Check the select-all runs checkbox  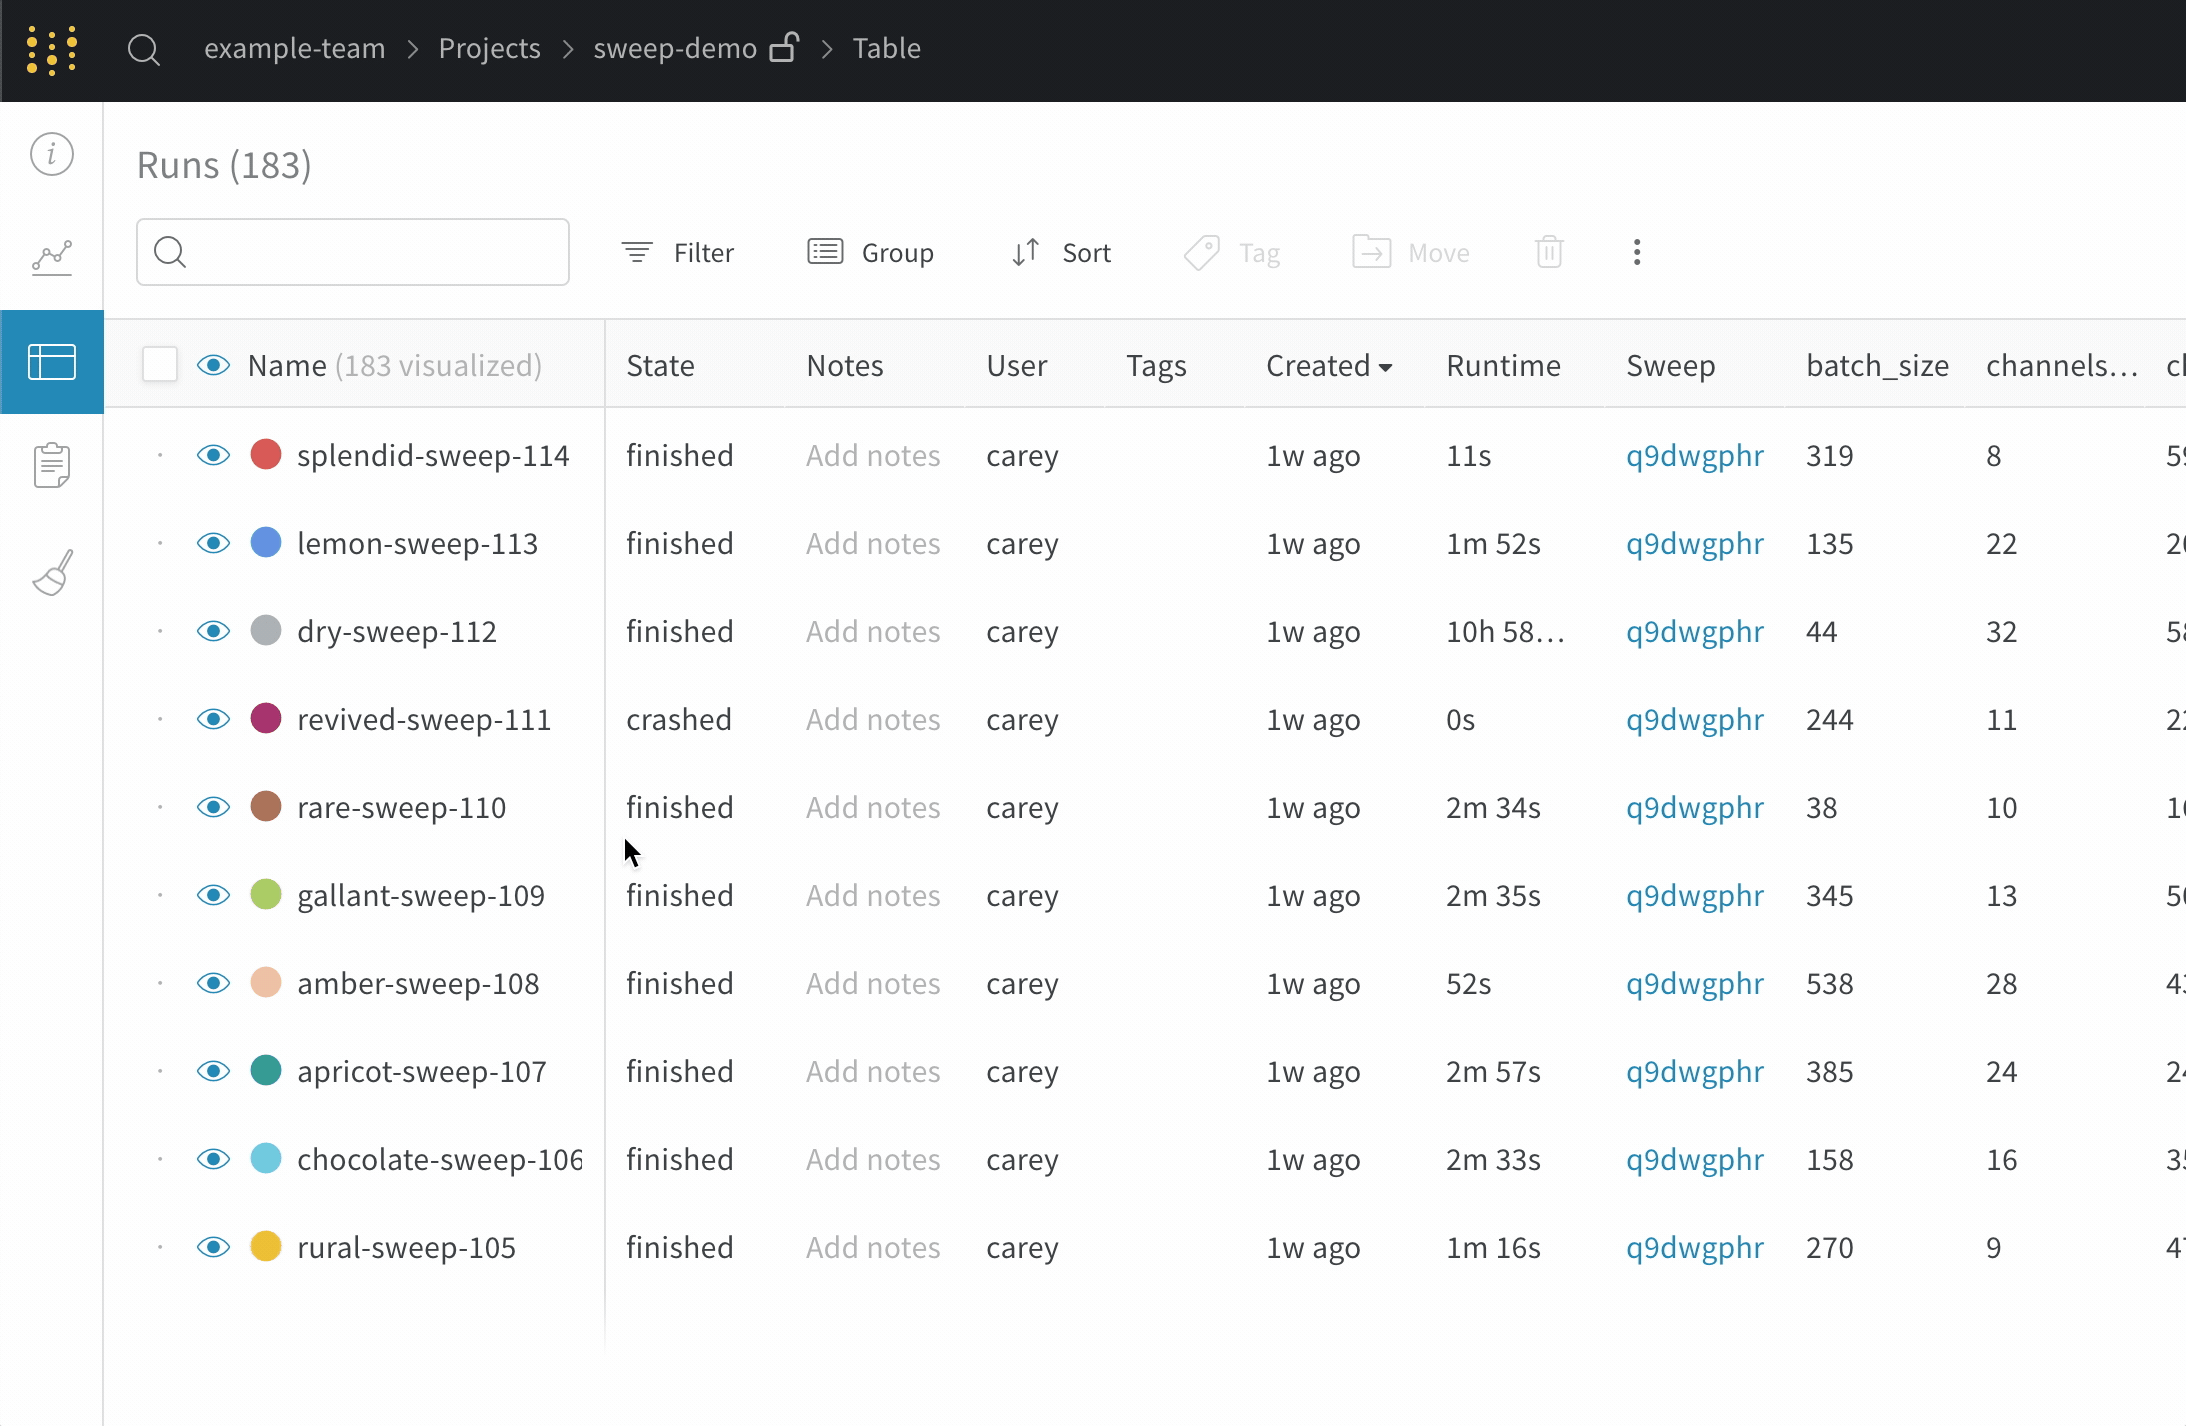click(x=160, y=365)
